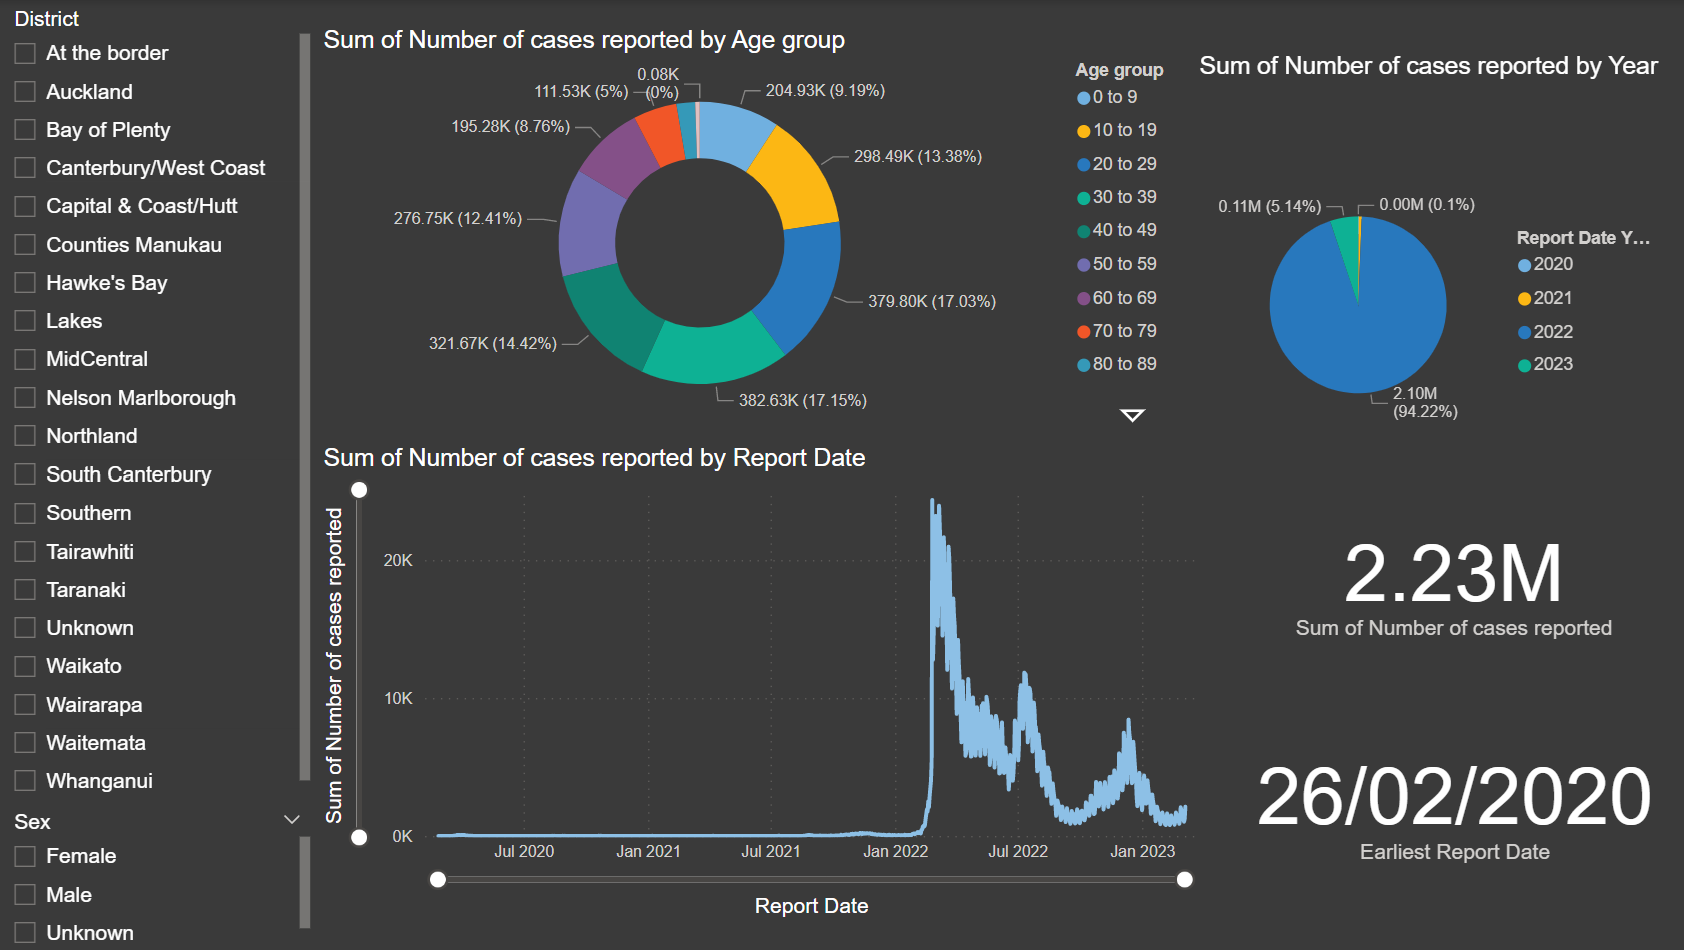The image size is (1684, 950).
Task: Click the bottom handle of vertical zoom slider
Action: 359,837
